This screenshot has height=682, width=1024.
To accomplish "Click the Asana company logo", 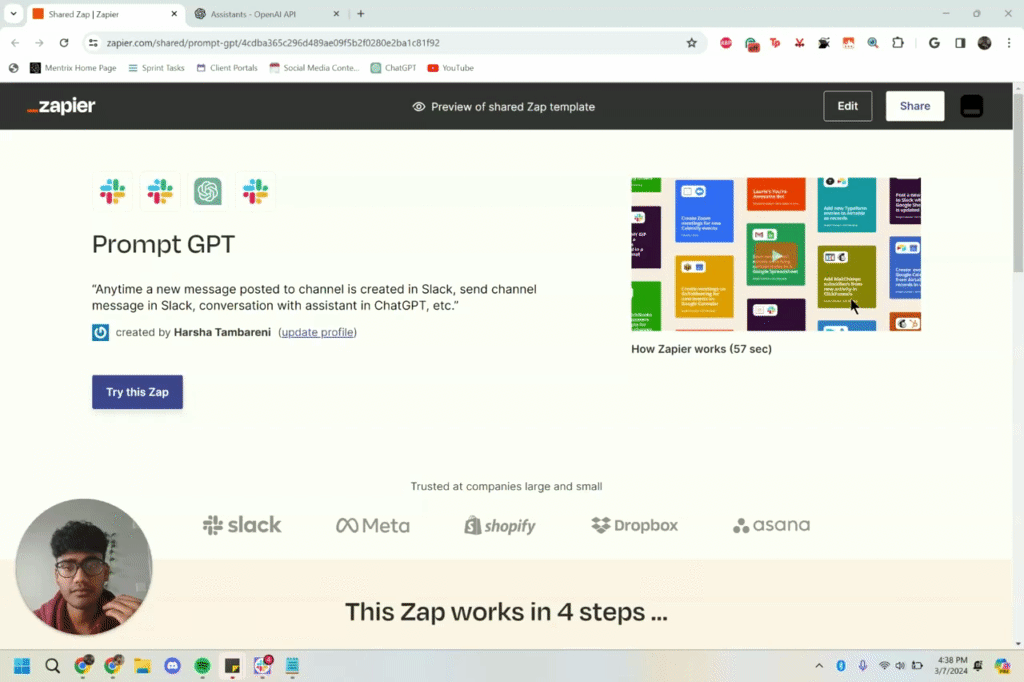I will point(770,524).
